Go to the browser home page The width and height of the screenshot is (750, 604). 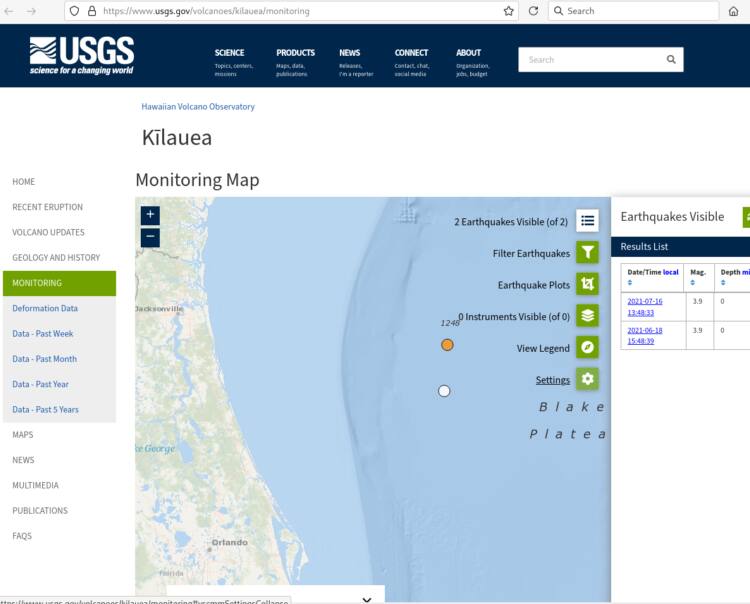point(733,11)
